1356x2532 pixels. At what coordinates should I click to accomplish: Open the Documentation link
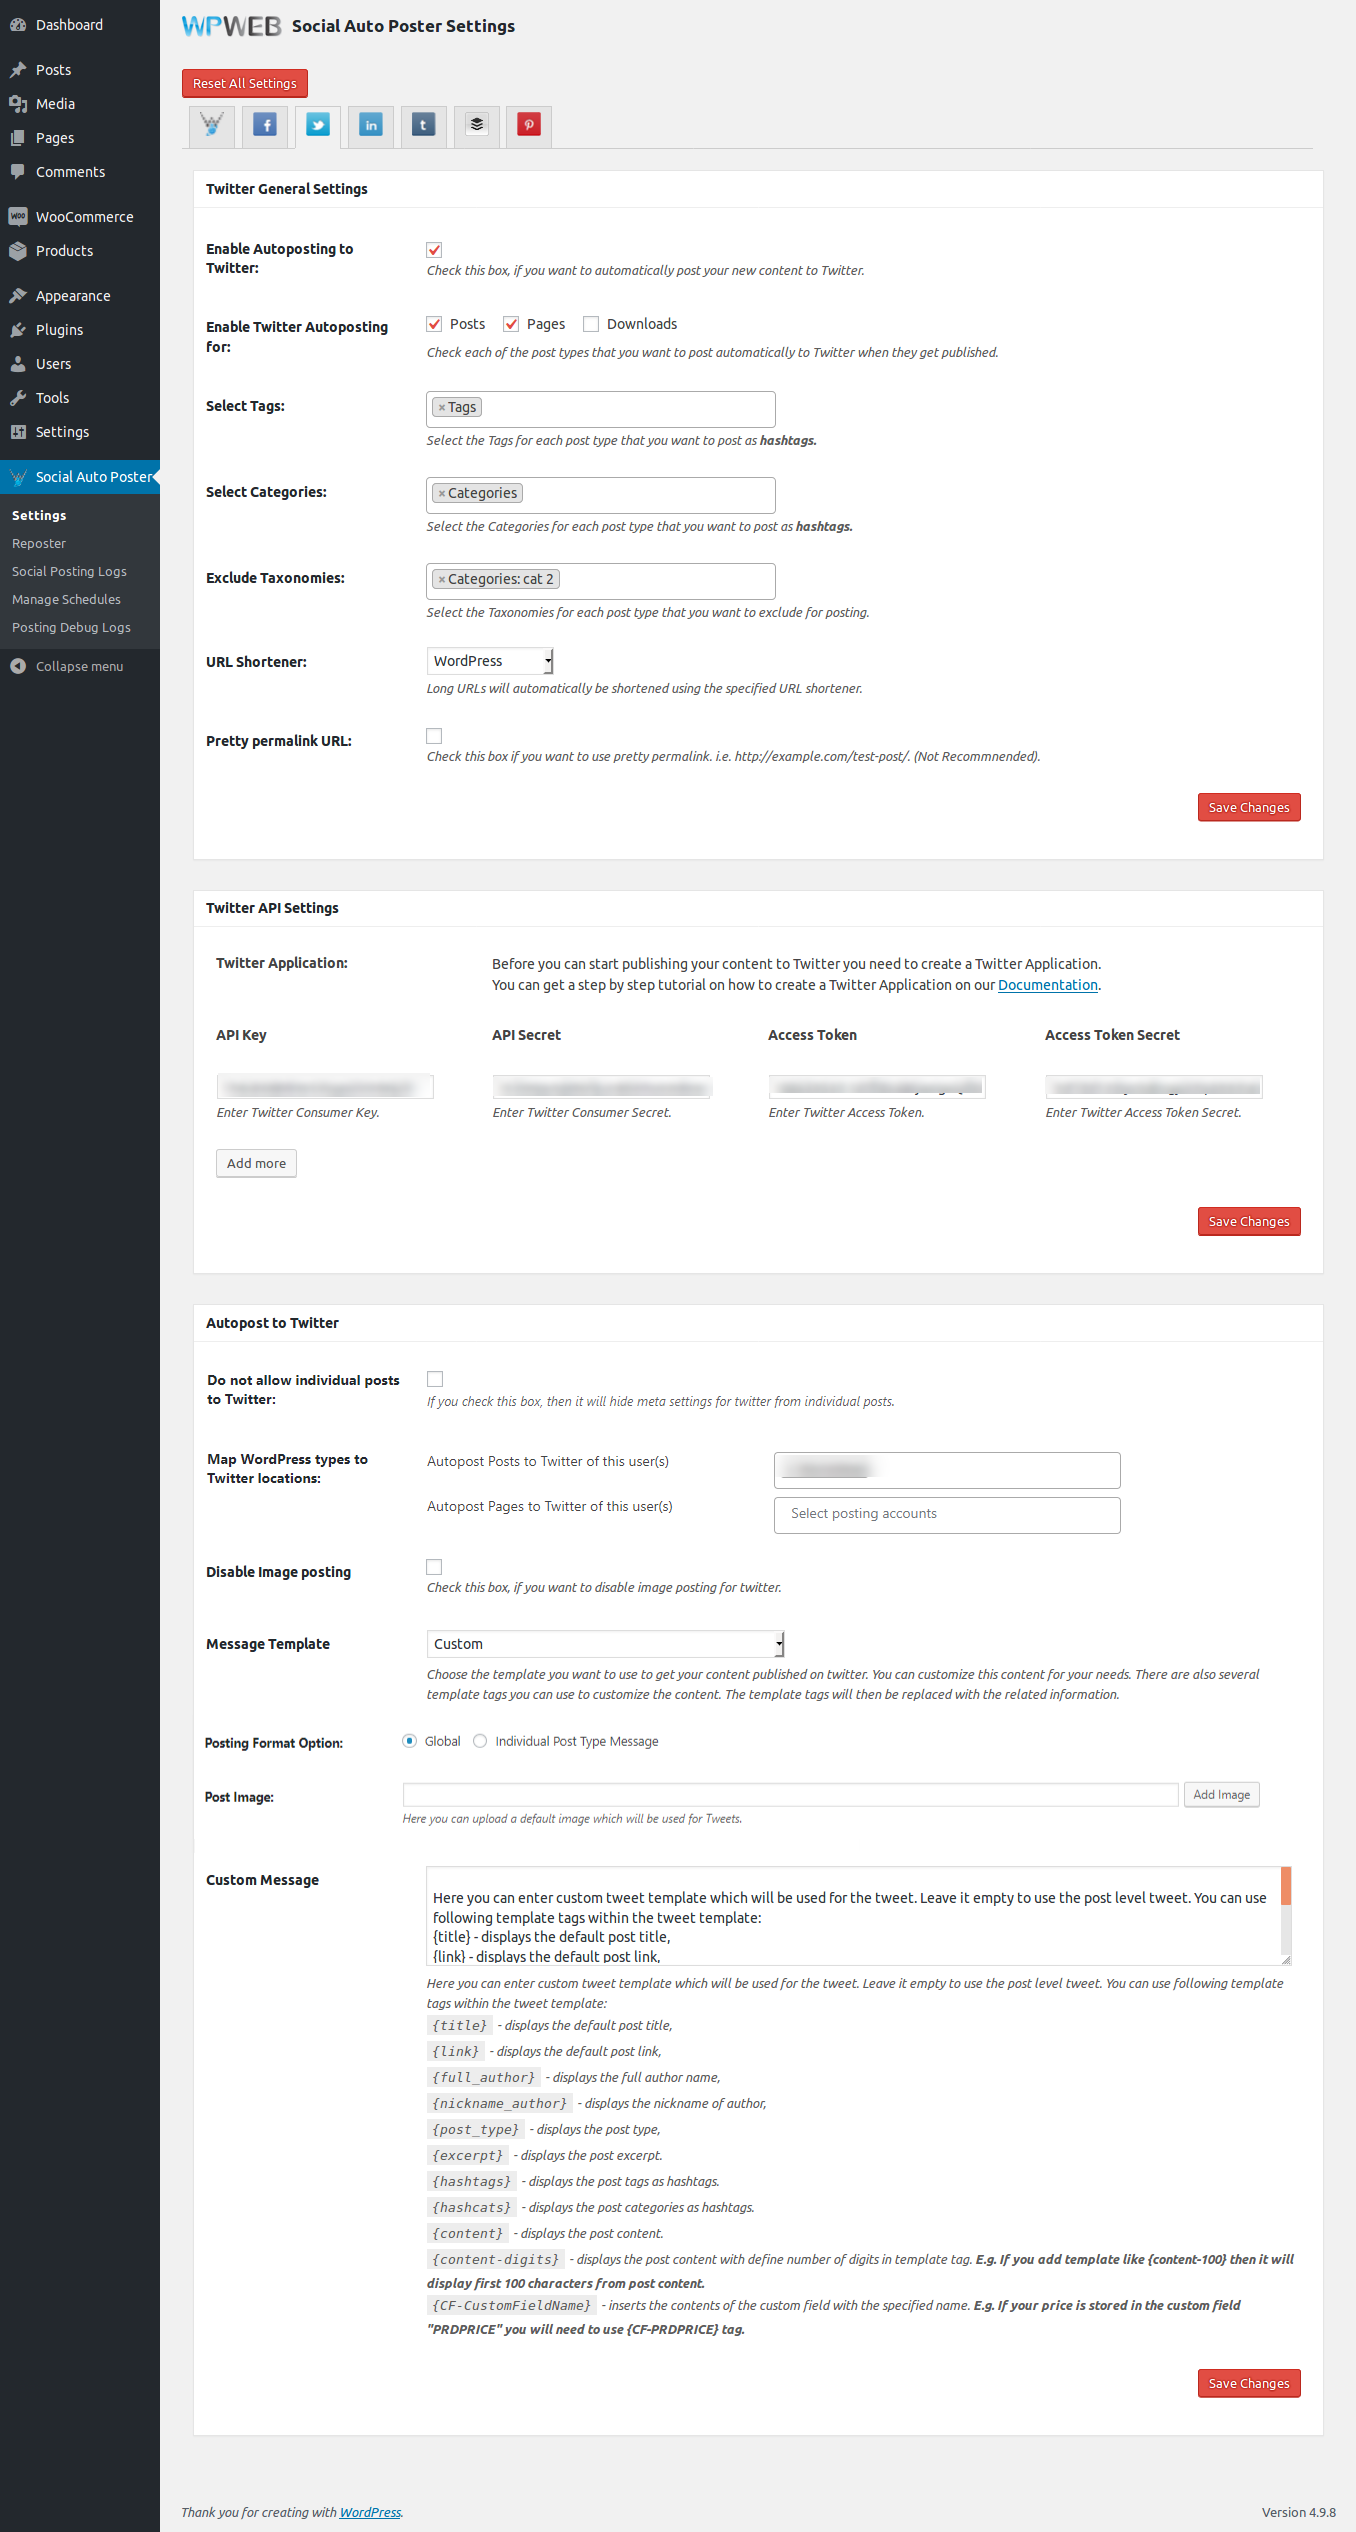1047,985
